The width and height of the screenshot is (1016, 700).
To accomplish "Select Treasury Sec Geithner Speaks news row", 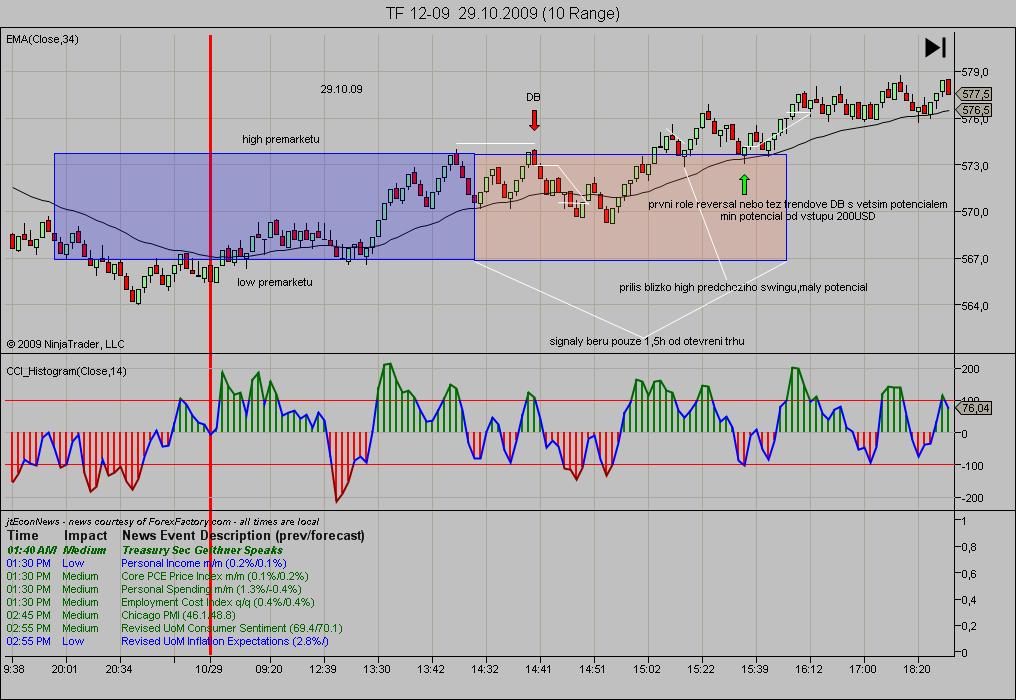I will 202,550.
